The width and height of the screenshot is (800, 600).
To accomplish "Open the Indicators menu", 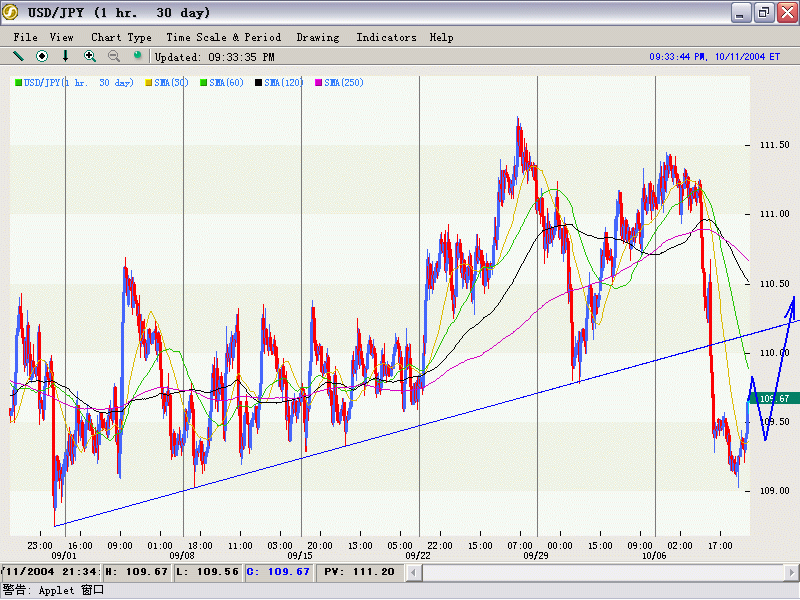I will click(x=386, y=37).
